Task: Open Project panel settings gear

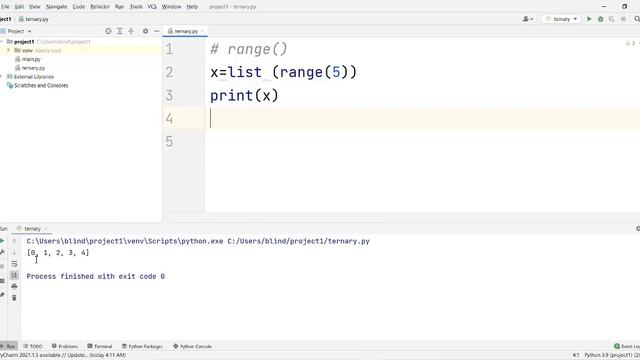Action: pos(145,31)
